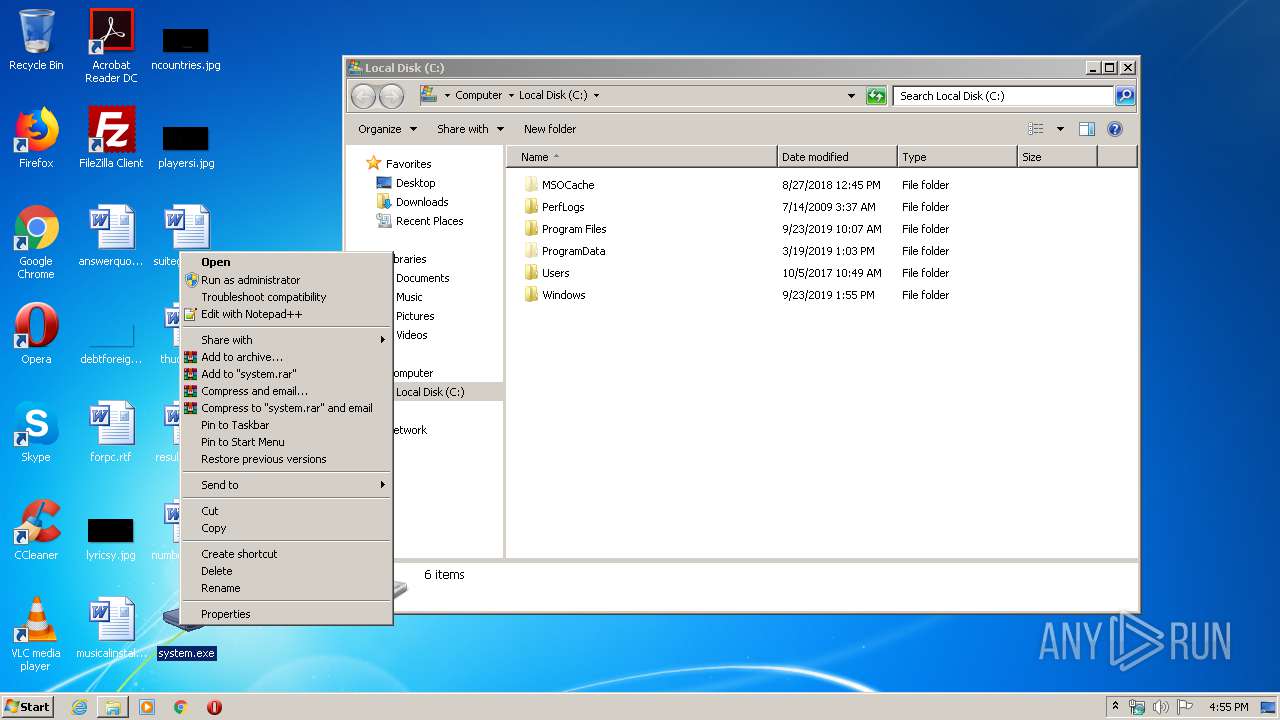Screen dimensions: 1280x720
Task: Open the Recycle Bin desktop icon
Action: (x=36, y=40)
